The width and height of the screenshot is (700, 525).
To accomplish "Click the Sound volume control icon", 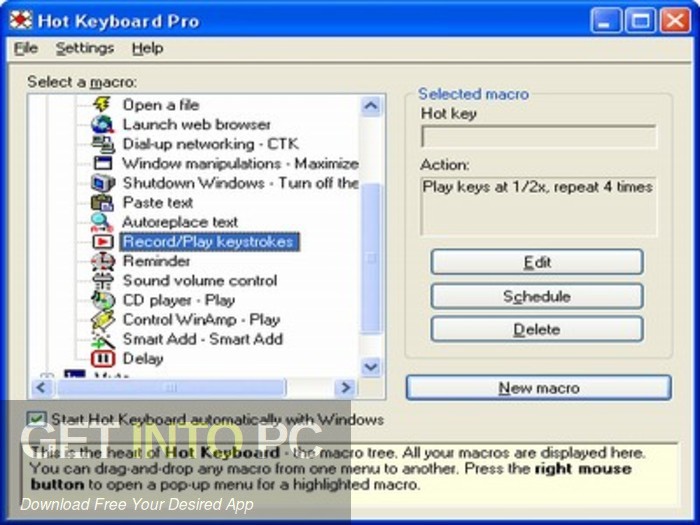I will (103, 280).
